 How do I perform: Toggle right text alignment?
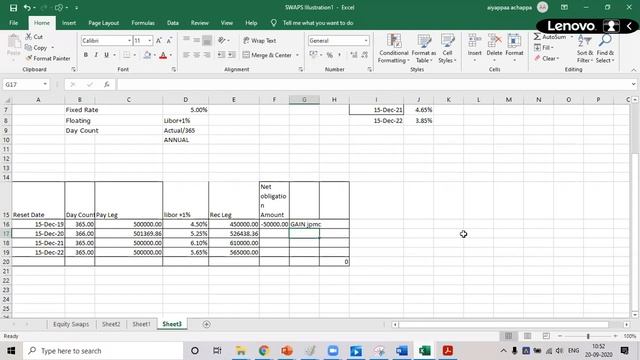[x=207, y=55]
